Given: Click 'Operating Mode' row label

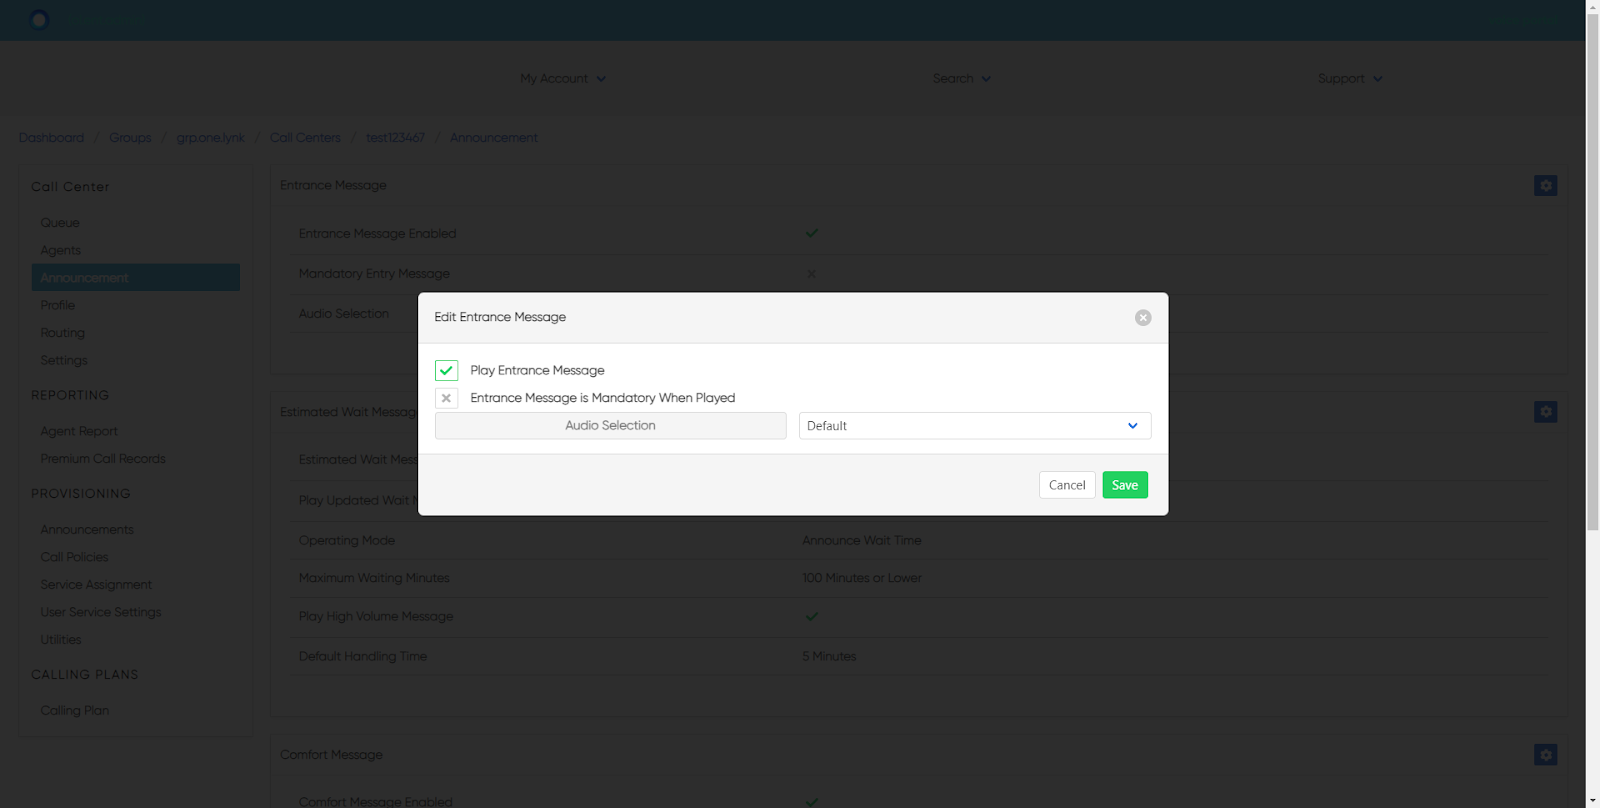Looking at the screenshot, I should (x=347, y=540).
